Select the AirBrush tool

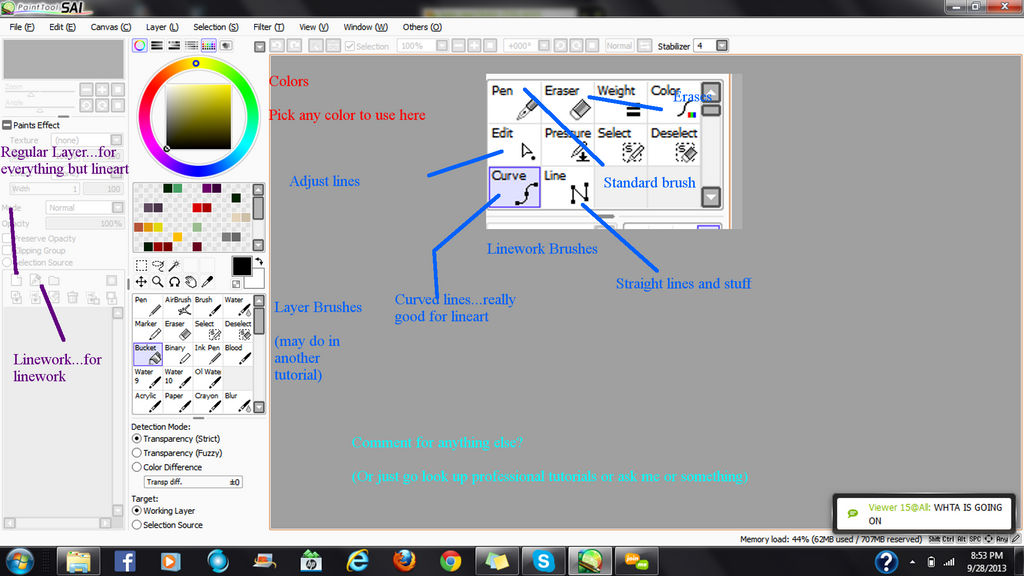point(178,306)
